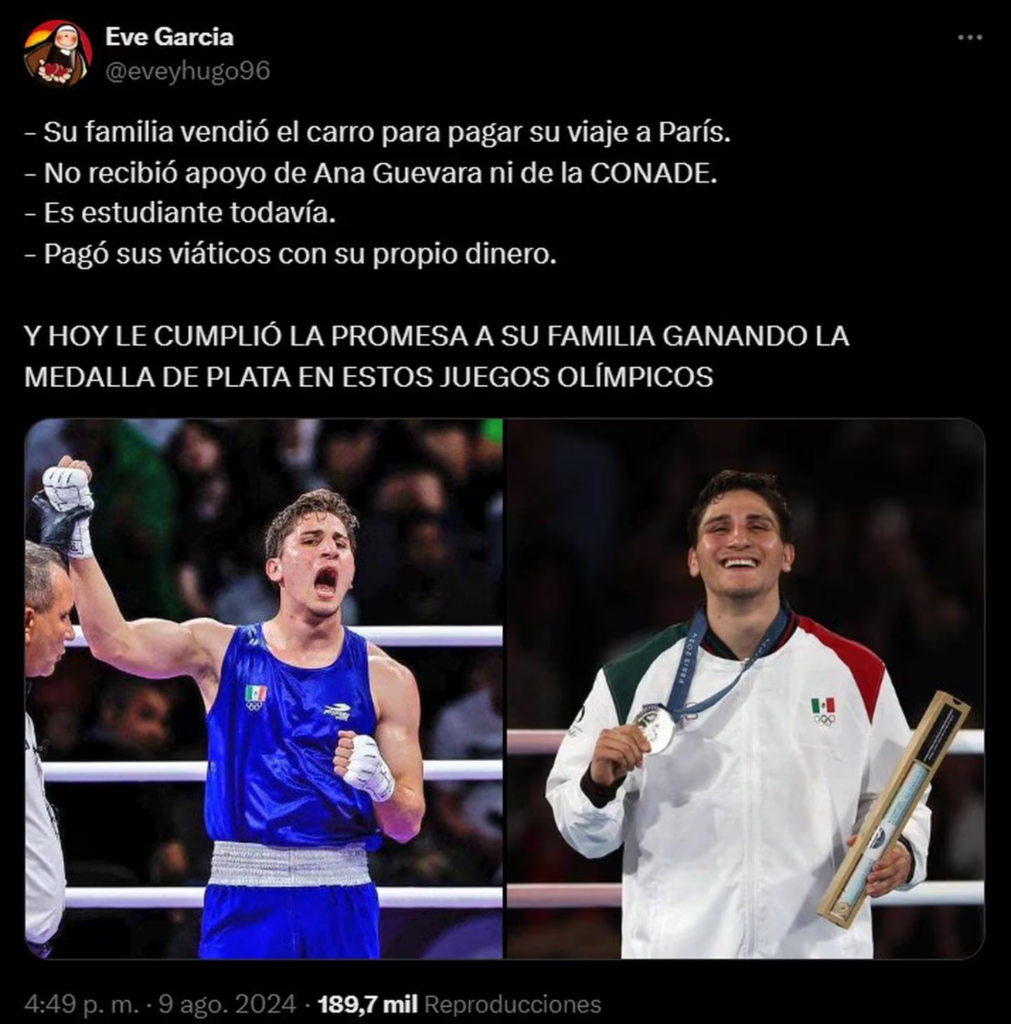Select the line about selling the car

[x=377, y=133]
